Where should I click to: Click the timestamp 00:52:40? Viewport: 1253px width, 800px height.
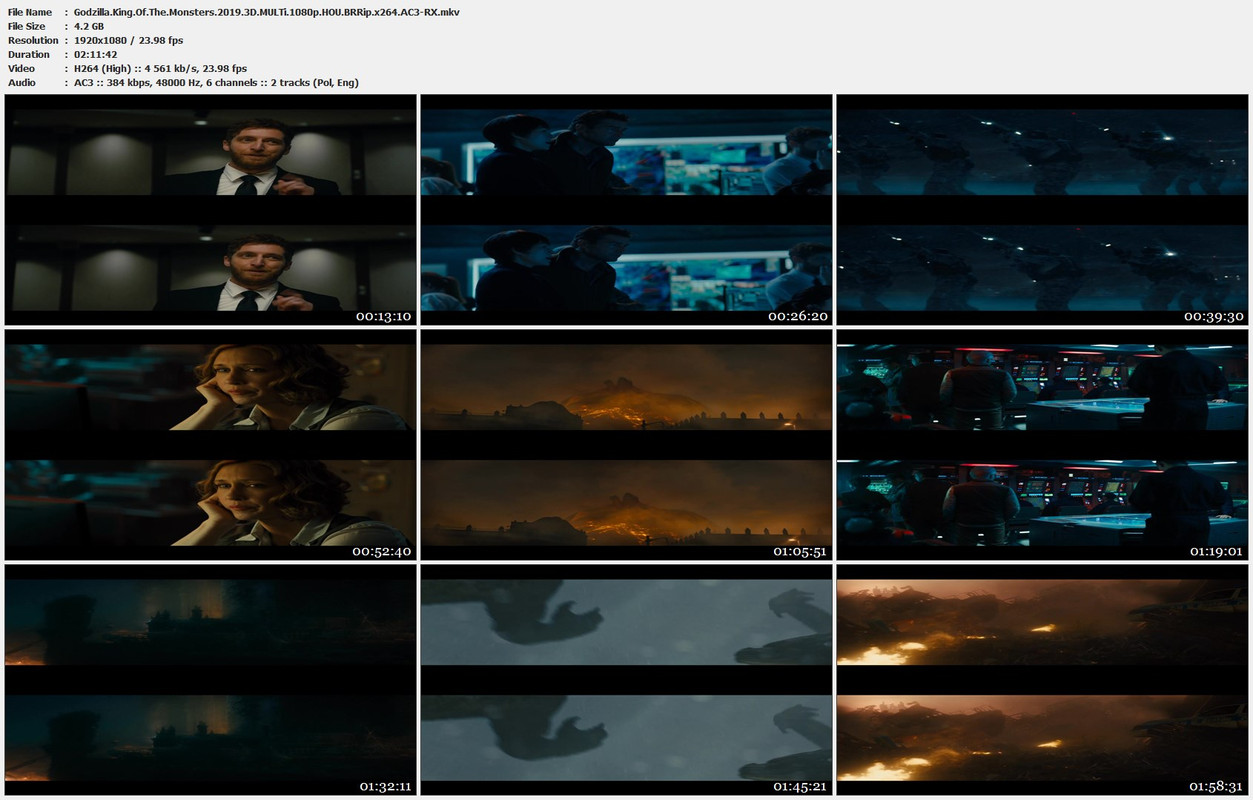pos(383,551)
